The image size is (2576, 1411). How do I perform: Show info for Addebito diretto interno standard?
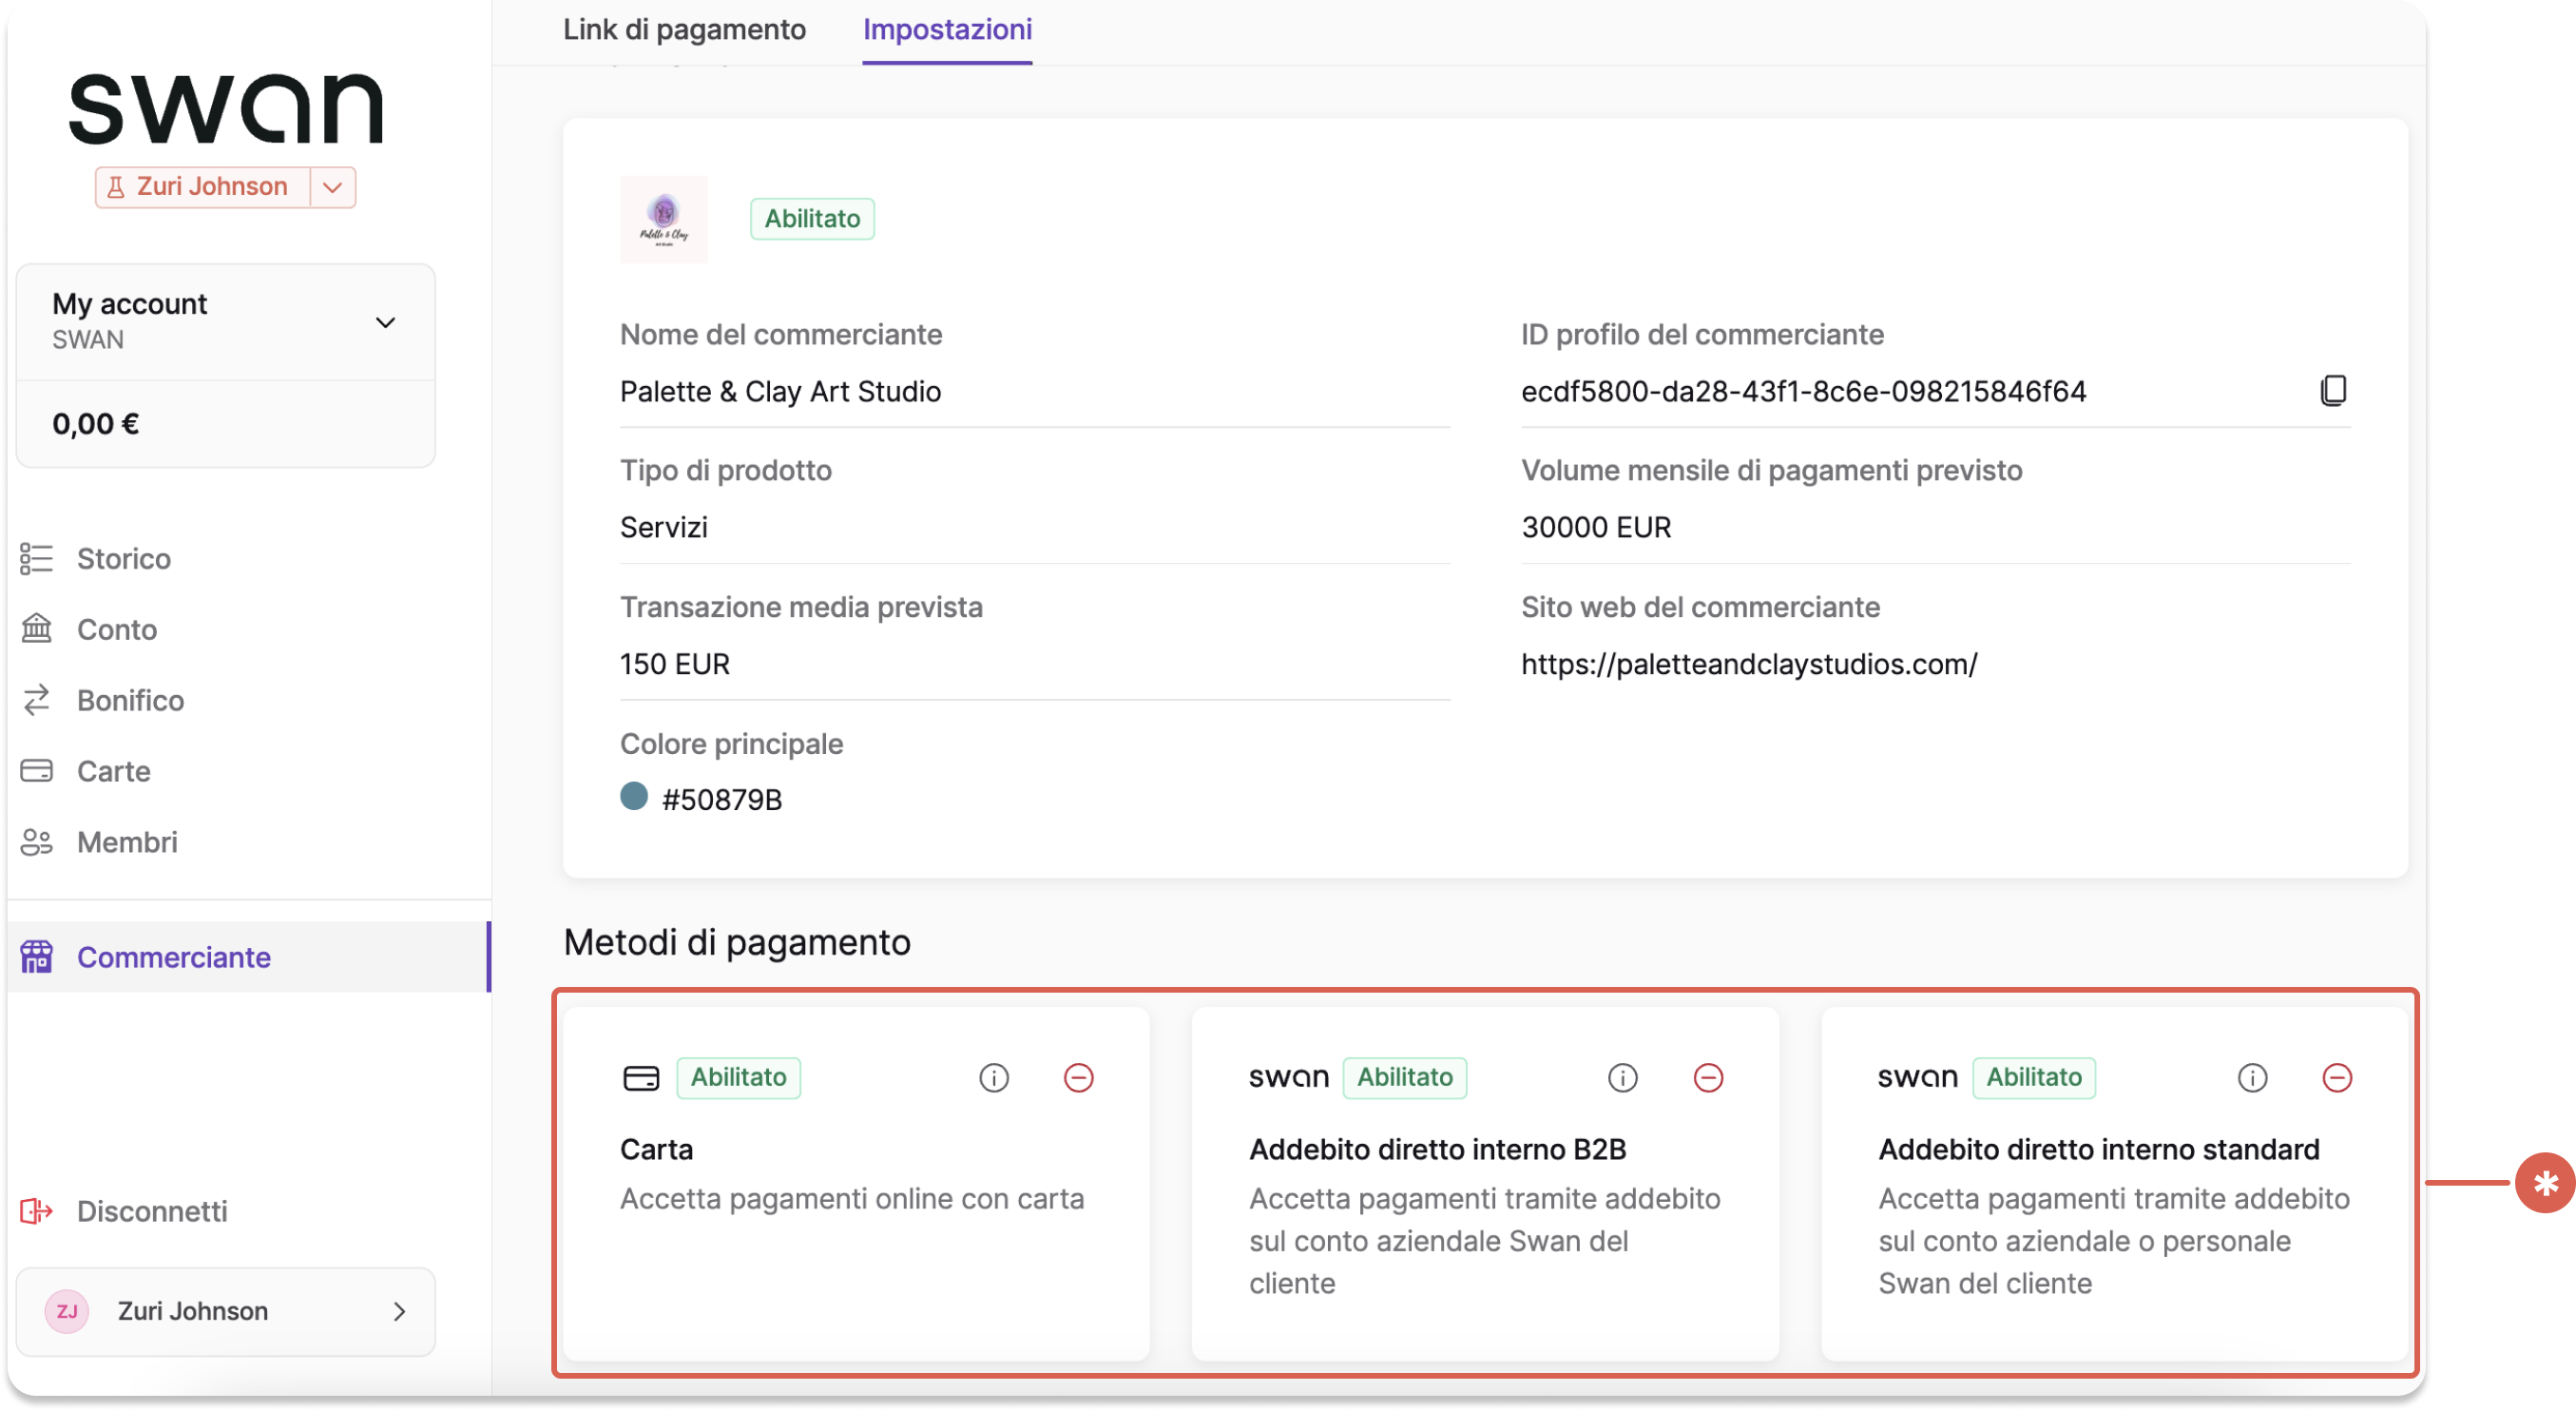point(2251,1077)
